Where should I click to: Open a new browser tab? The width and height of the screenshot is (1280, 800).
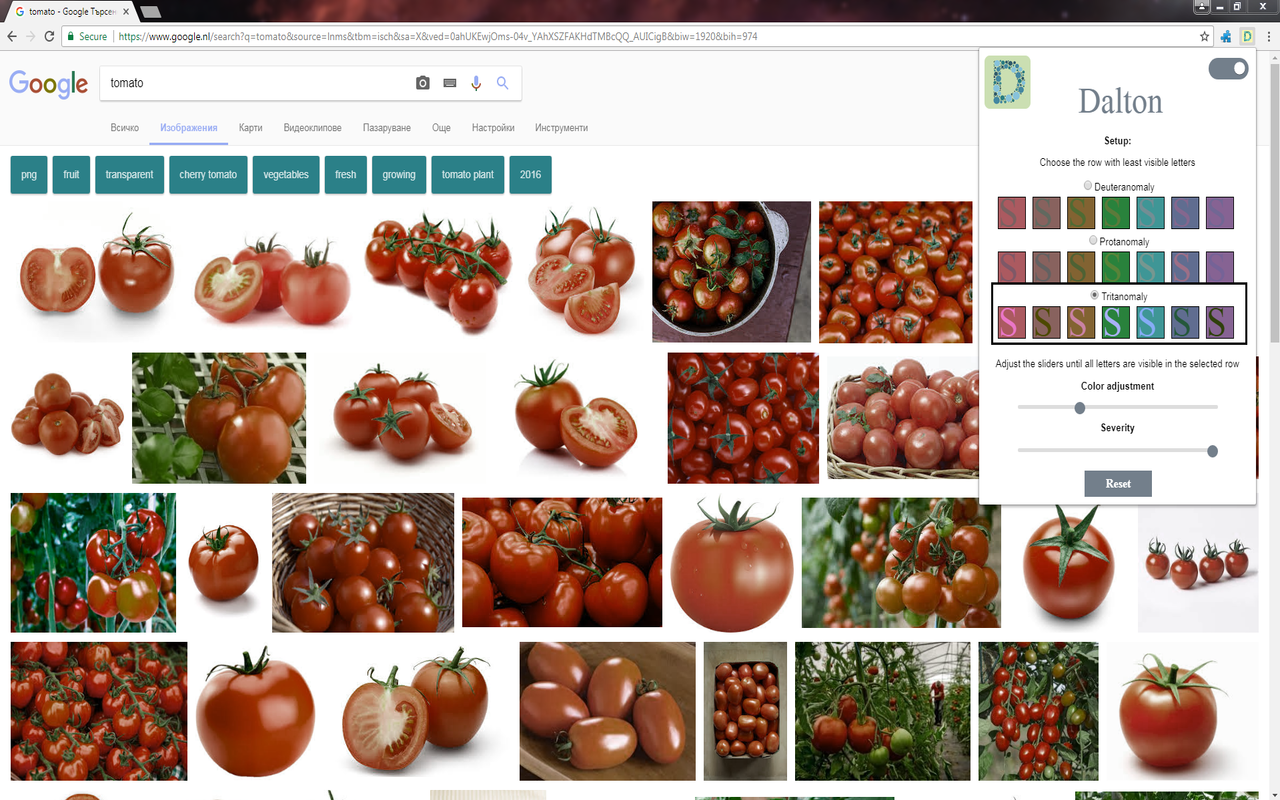[150, 12]
